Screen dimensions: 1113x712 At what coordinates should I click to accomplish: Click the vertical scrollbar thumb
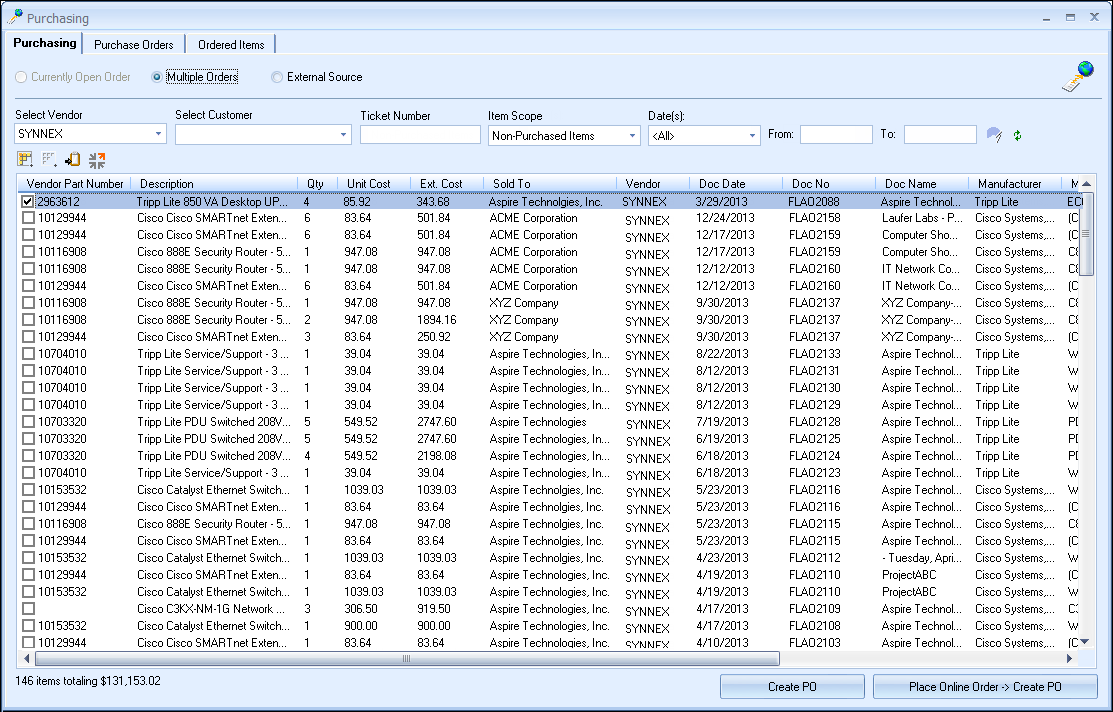click(x=1085, y=233)
